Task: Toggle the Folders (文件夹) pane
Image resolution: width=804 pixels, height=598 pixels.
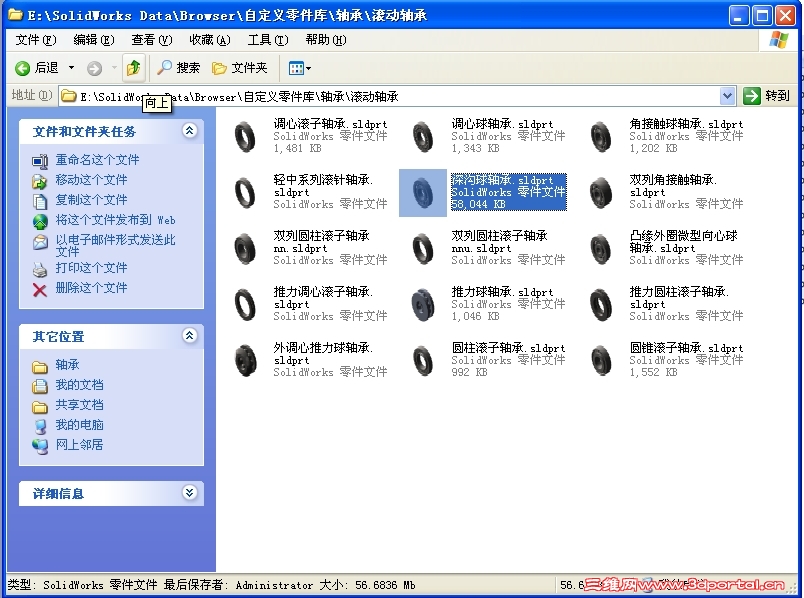Action: tap(240, 68)
